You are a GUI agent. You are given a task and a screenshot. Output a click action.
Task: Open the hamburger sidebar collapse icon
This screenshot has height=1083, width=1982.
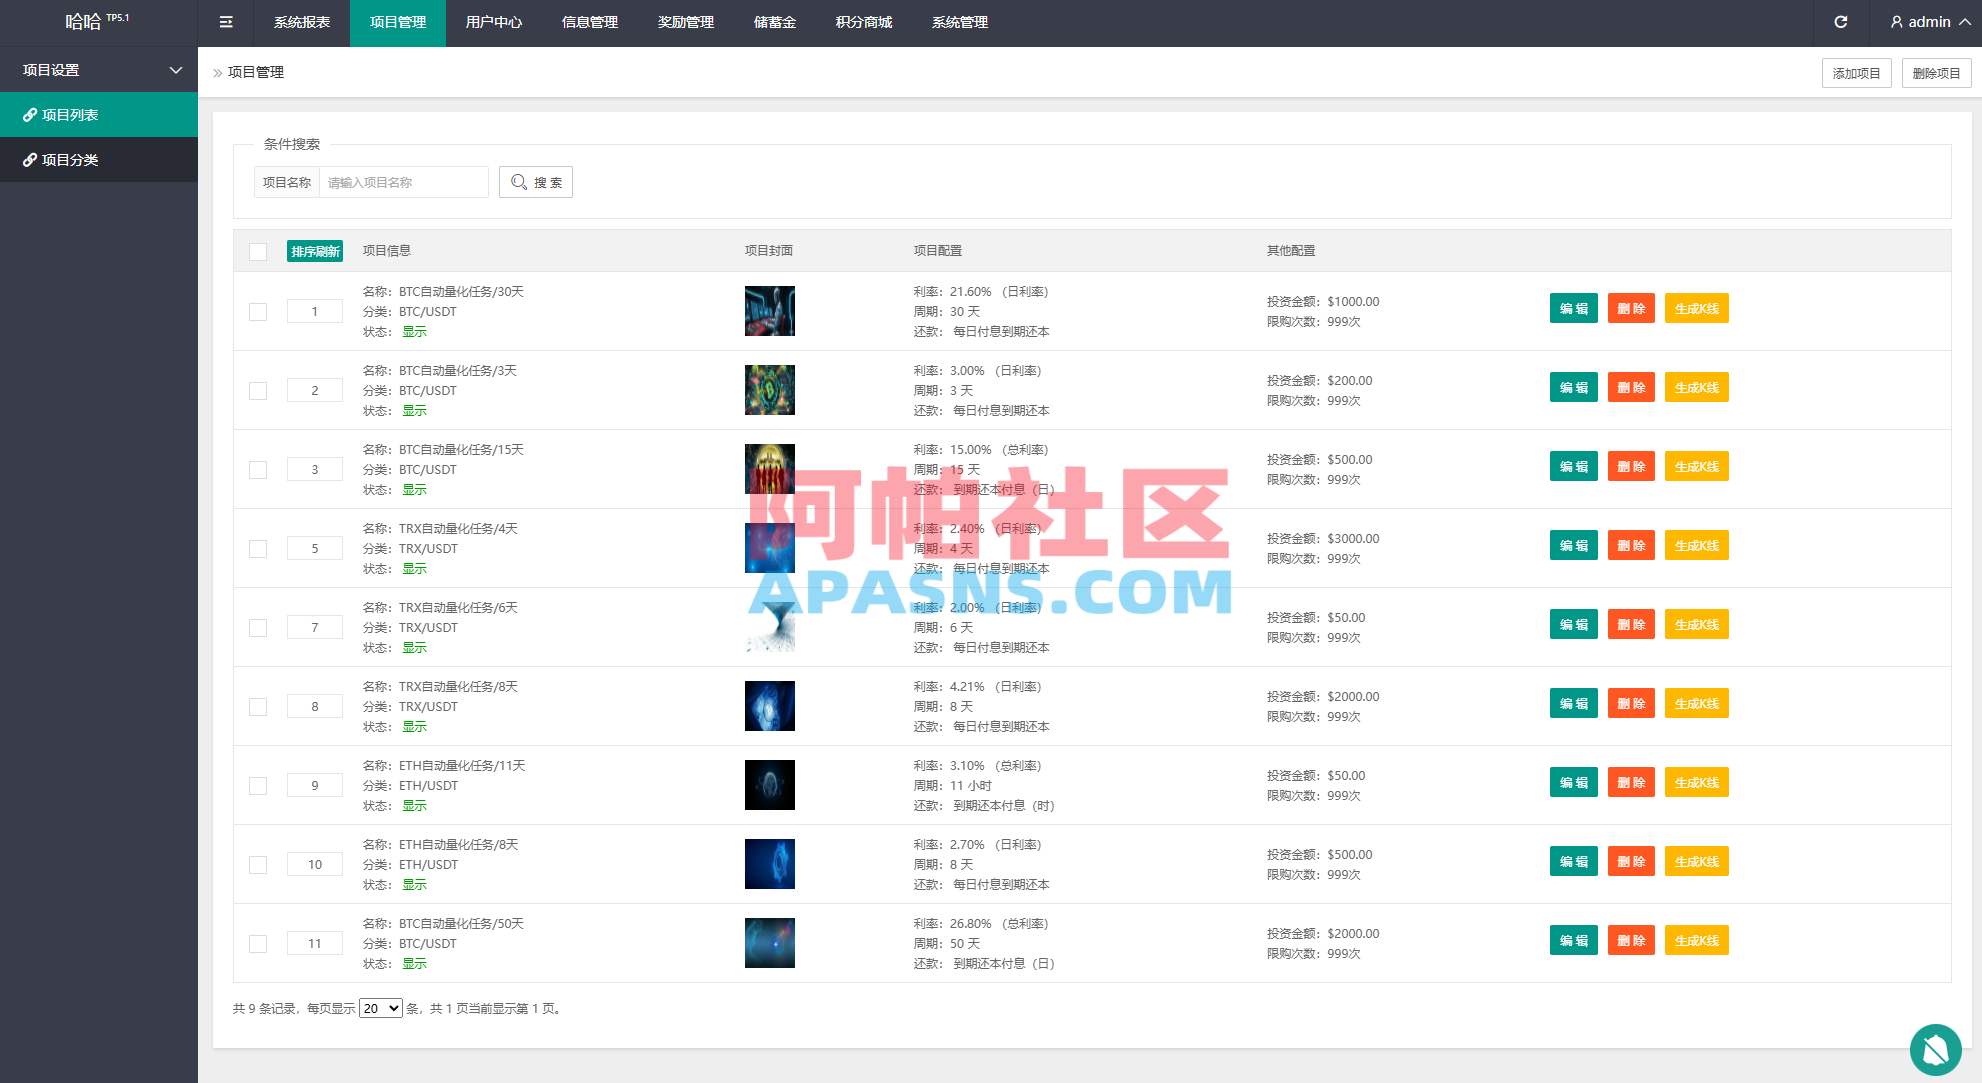point(225,22)
